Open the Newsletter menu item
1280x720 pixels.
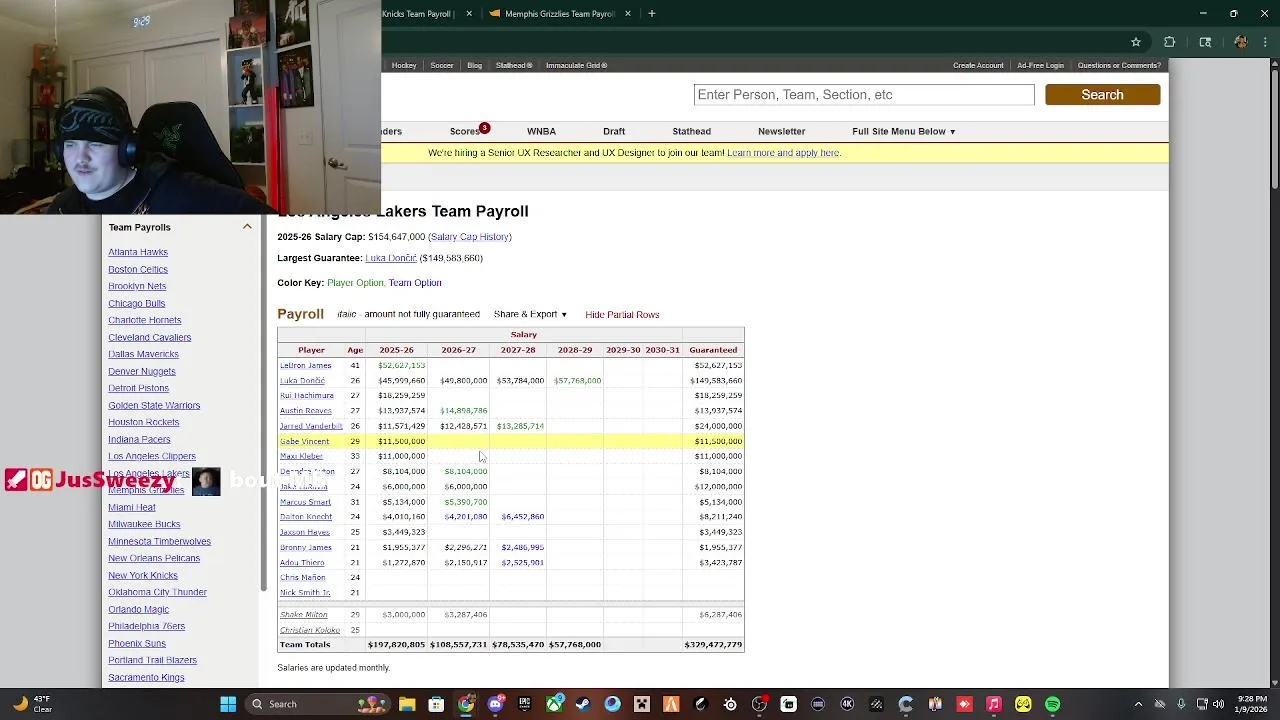(x=781, y=131)
